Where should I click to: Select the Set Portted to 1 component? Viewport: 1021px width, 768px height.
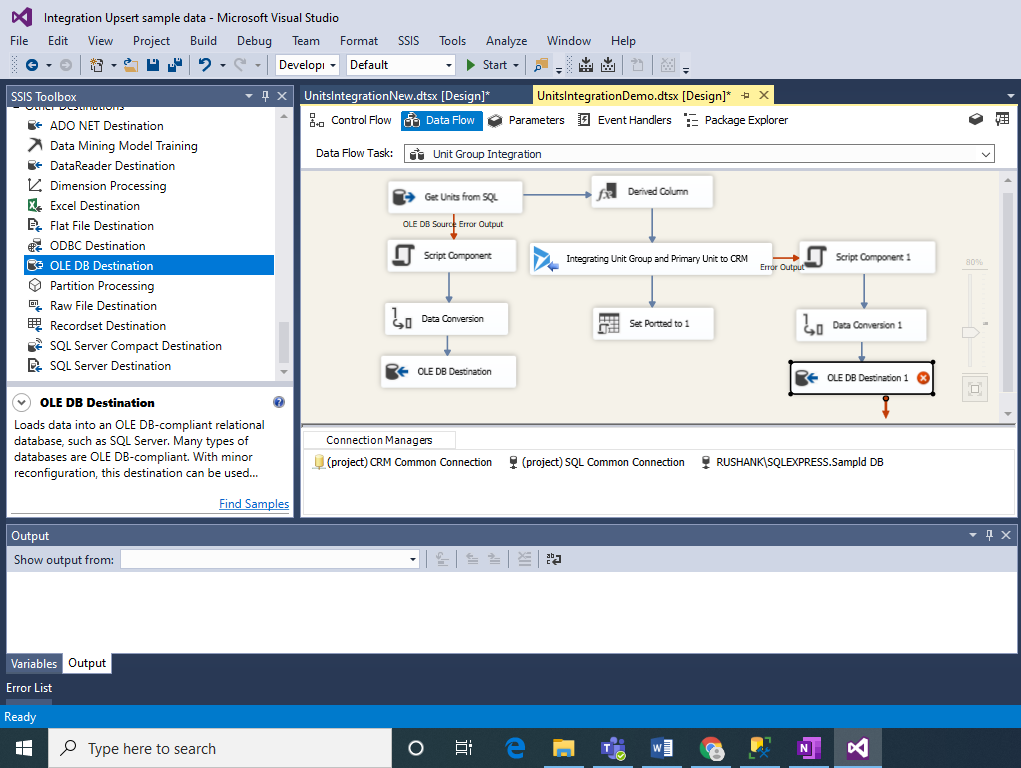[x=653, y=324]
